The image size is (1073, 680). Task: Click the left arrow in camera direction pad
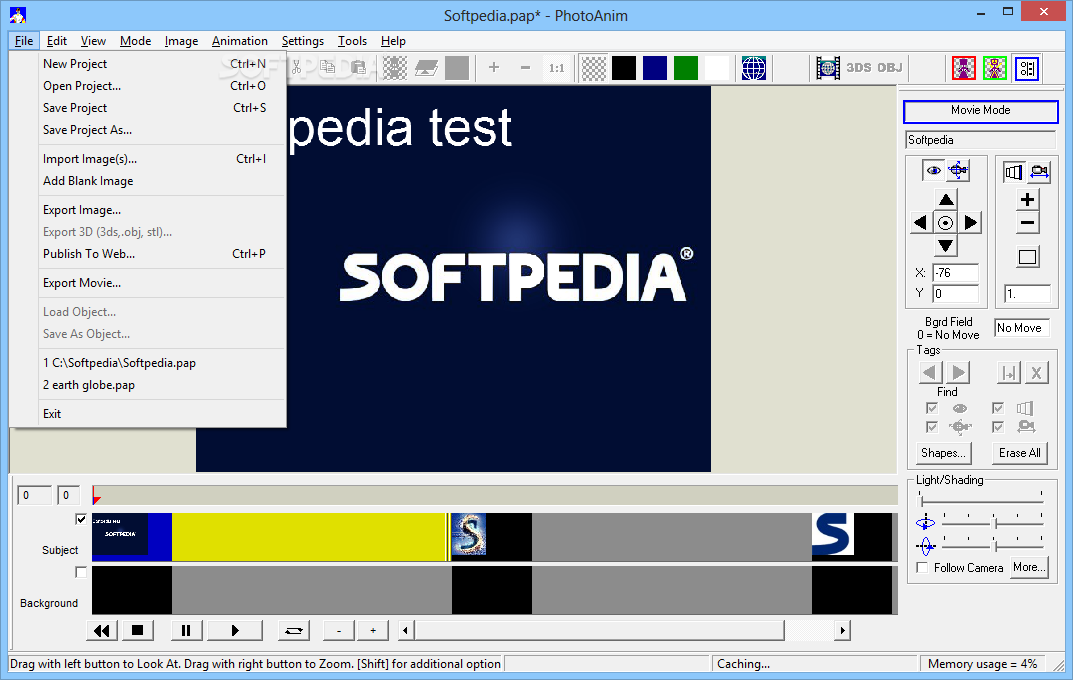(921, 222)
